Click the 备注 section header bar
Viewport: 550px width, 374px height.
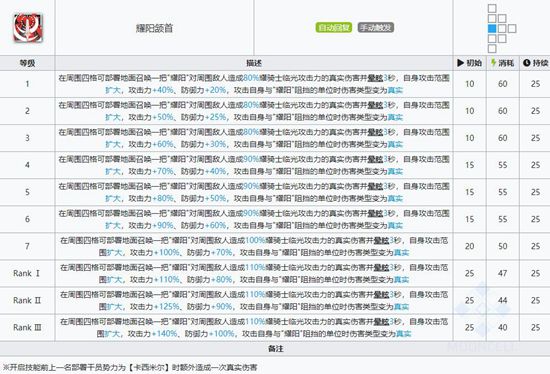tap(275, 349)
